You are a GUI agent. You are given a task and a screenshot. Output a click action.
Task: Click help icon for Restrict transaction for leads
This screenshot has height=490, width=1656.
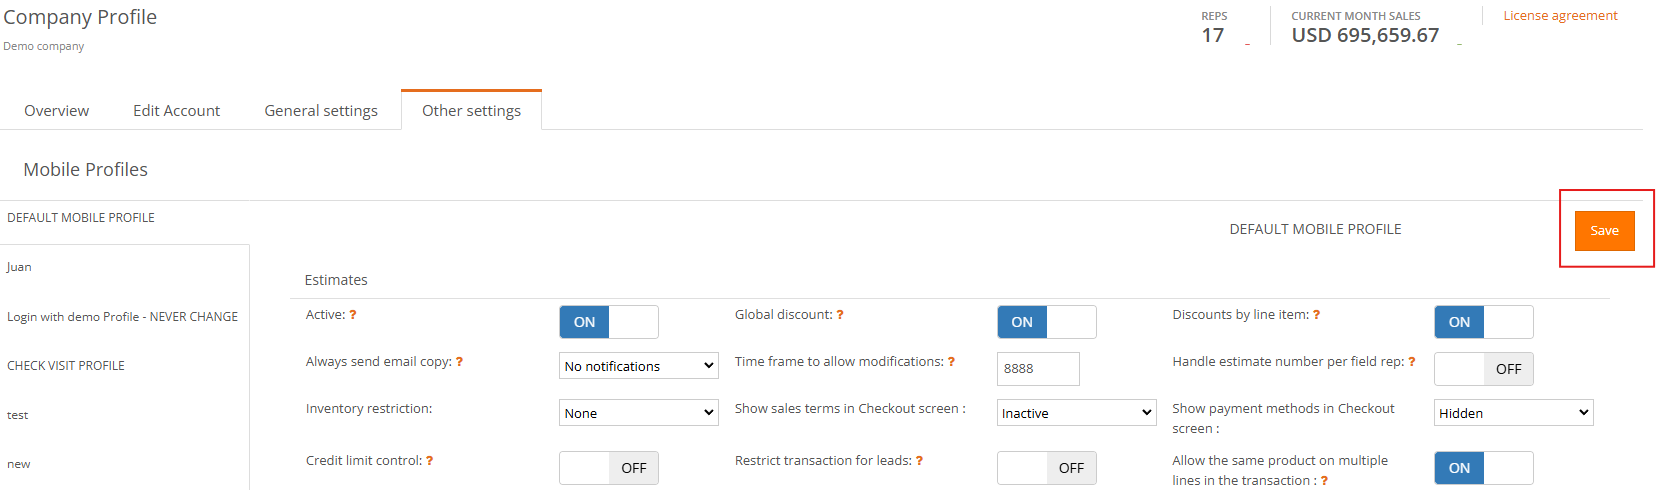pyautogui.click(x=919, y=461)
